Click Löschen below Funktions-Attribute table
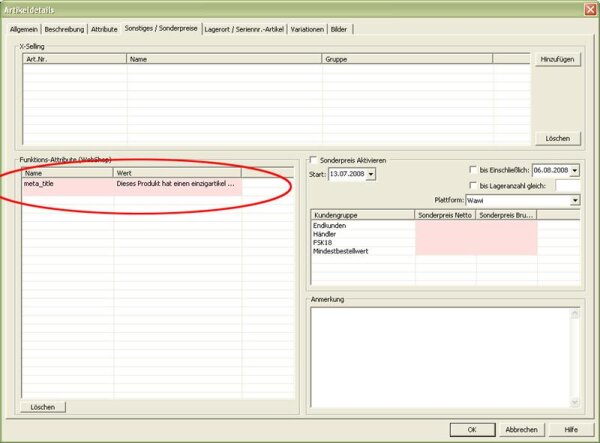Image resolution: width=600 pixels, height=443 pixels. click(42, 407)
